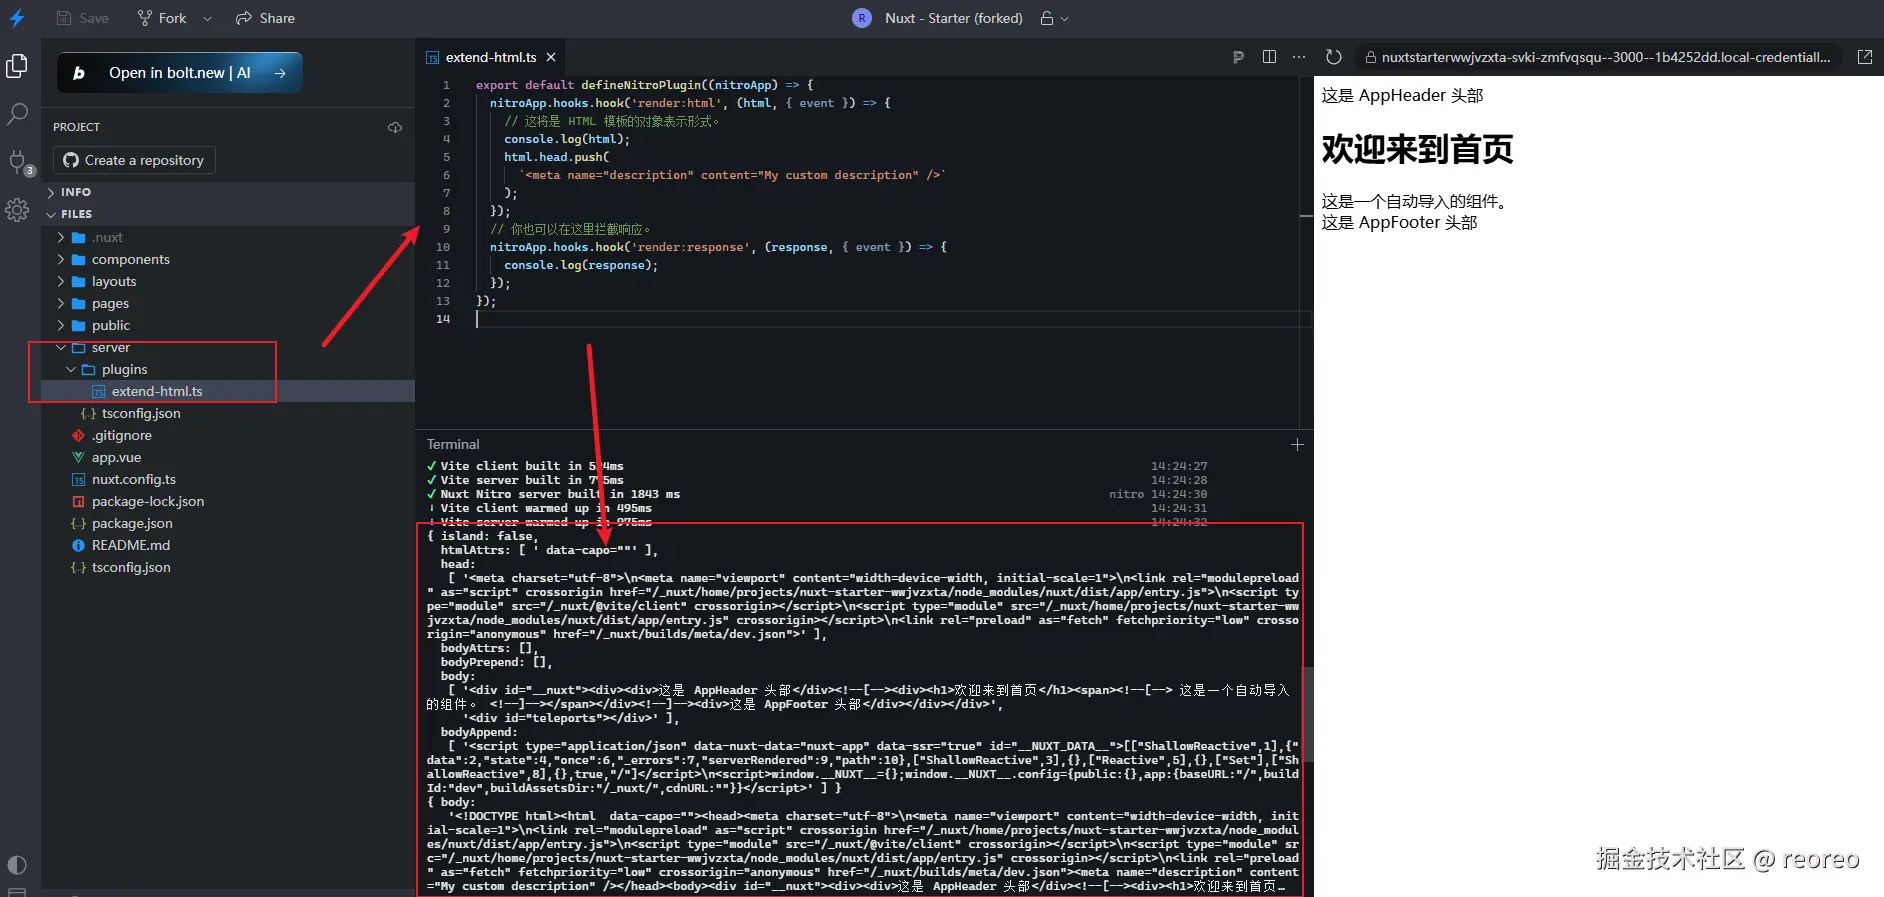Open the Fork dropdown arrow
Screen dimensions: 1884x897
pyautogui.click(x=207, y=18)
